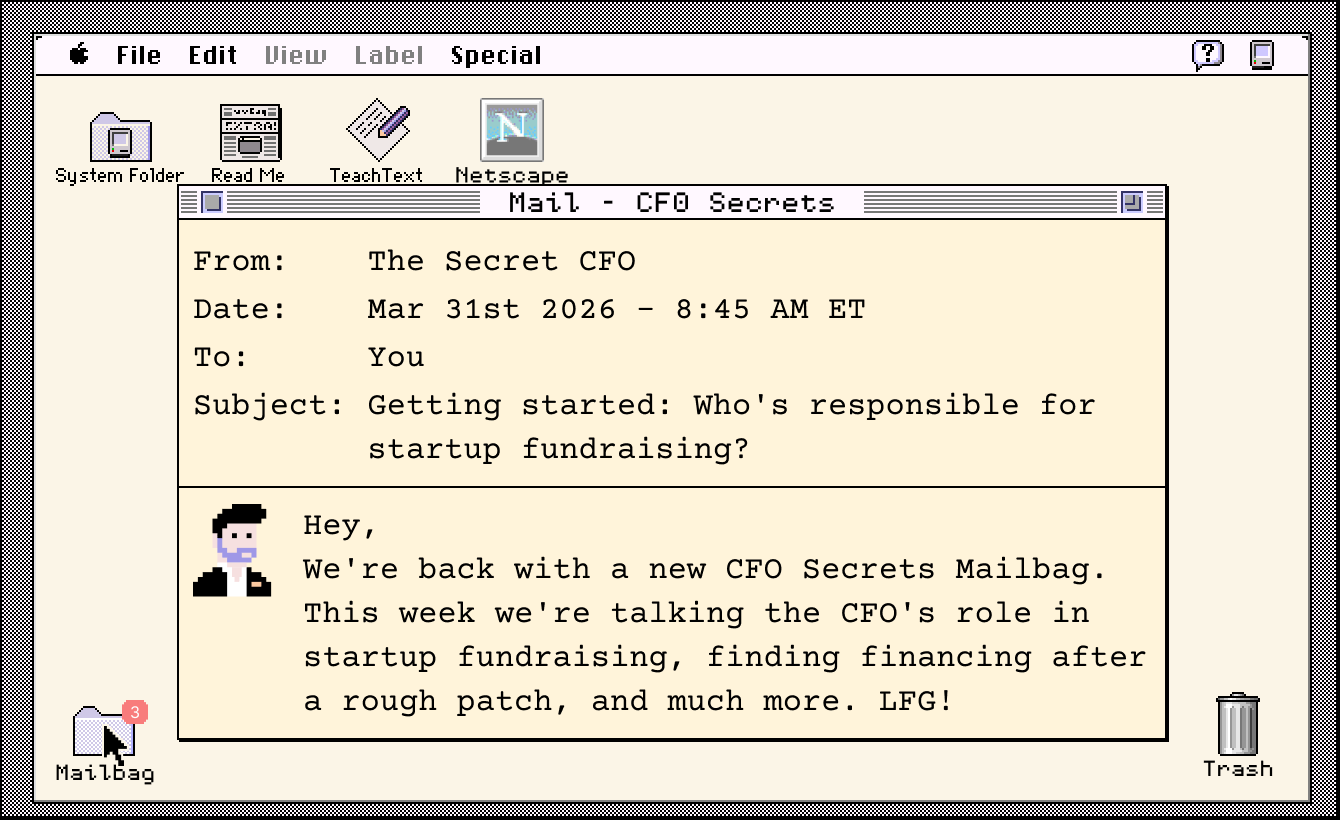
Task: Open the Special menu
Action: [x=496, y=55]
